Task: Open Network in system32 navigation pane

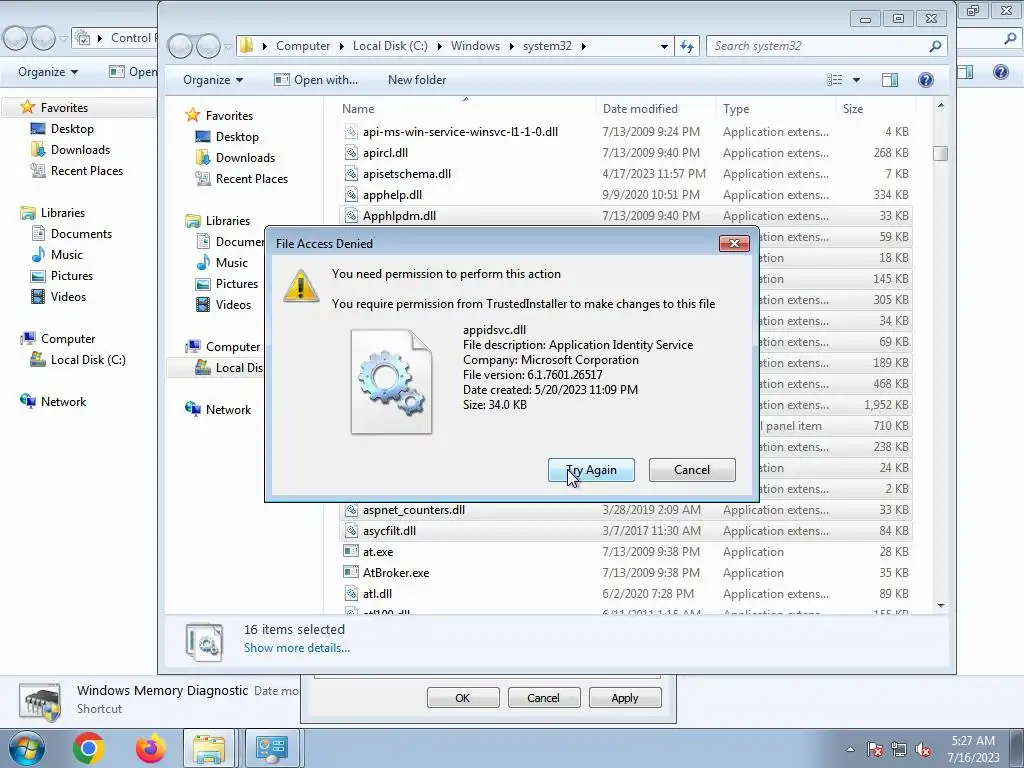Action: (228, 409)
